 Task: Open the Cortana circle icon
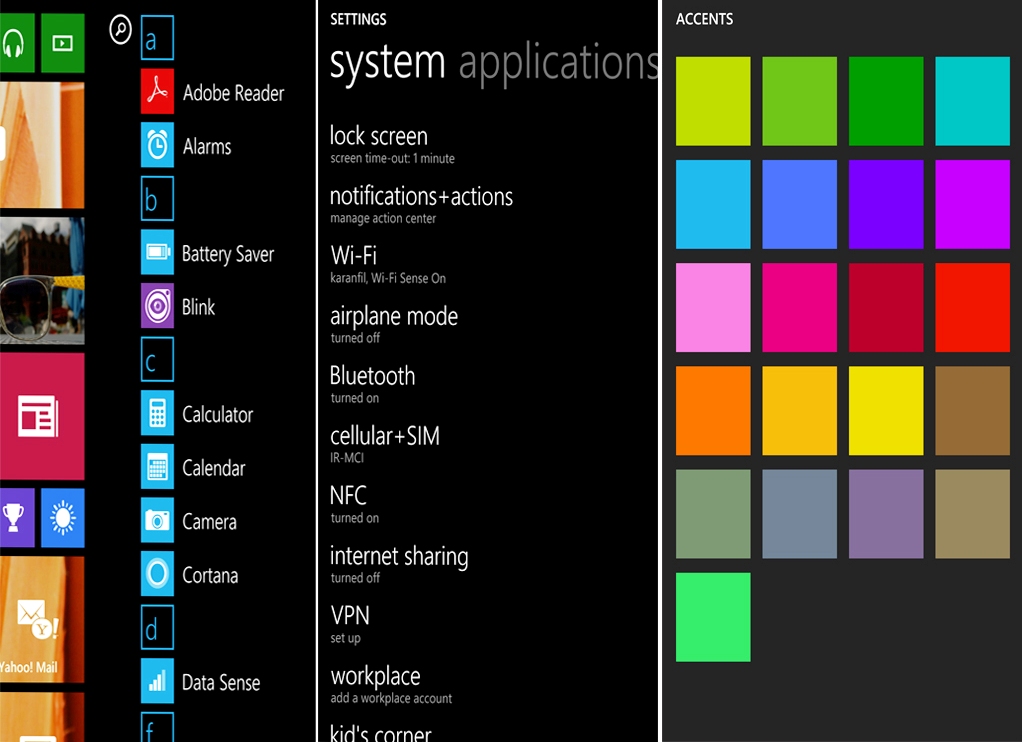pyautogui.click(x=157, y=573)
